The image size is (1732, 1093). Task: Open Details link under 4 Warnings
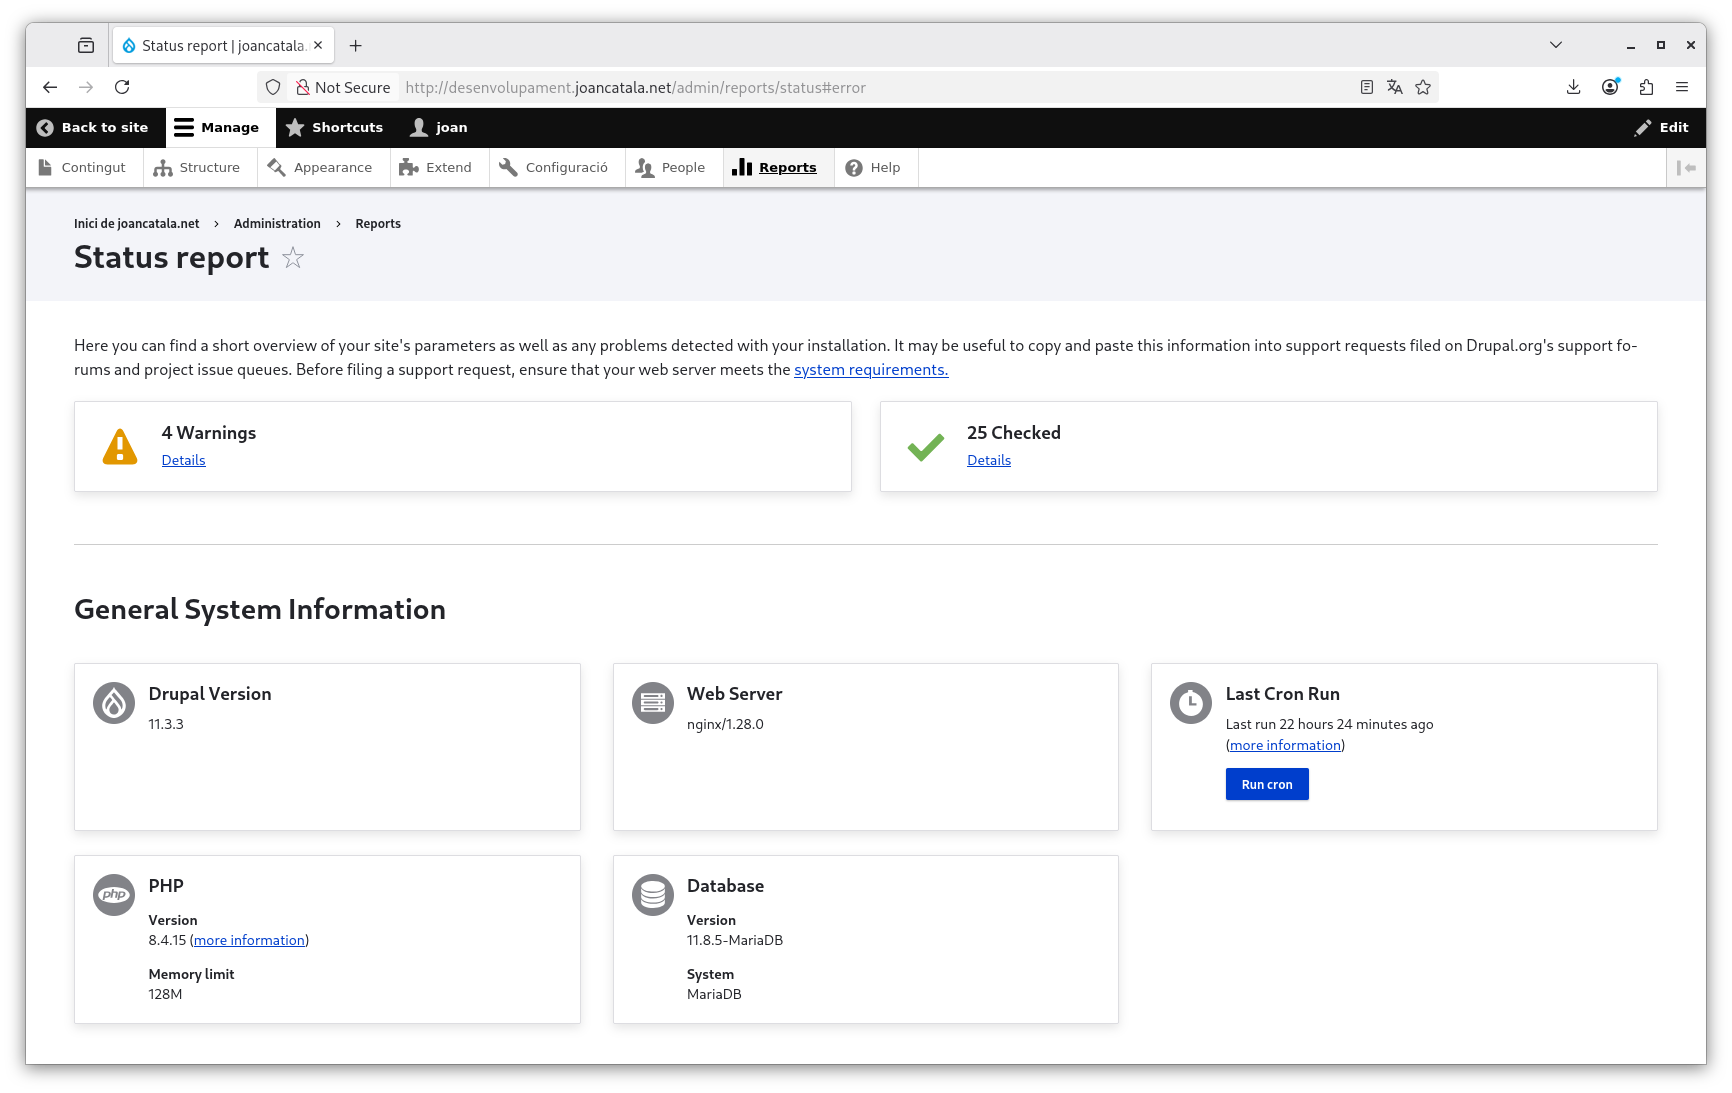183,460
